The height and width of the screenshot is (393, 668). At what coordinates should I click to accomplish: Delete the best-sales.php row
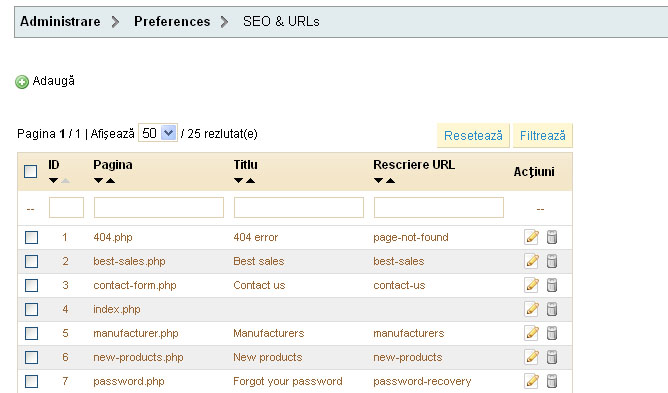[552, 261]
